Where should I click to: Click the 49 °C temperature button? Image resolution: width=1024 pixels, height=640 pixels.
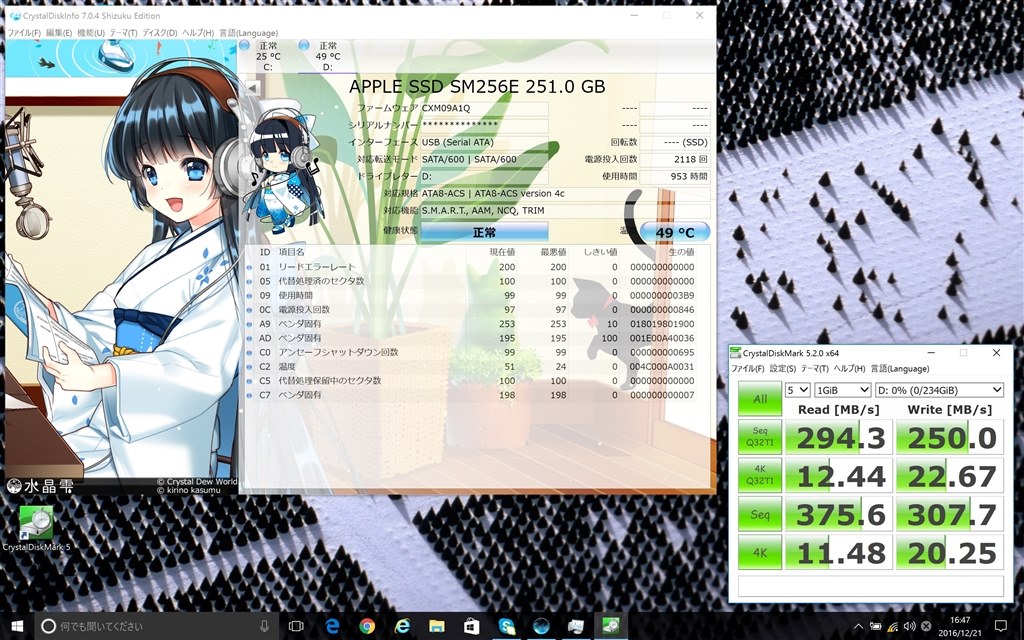tap(675, 232)
